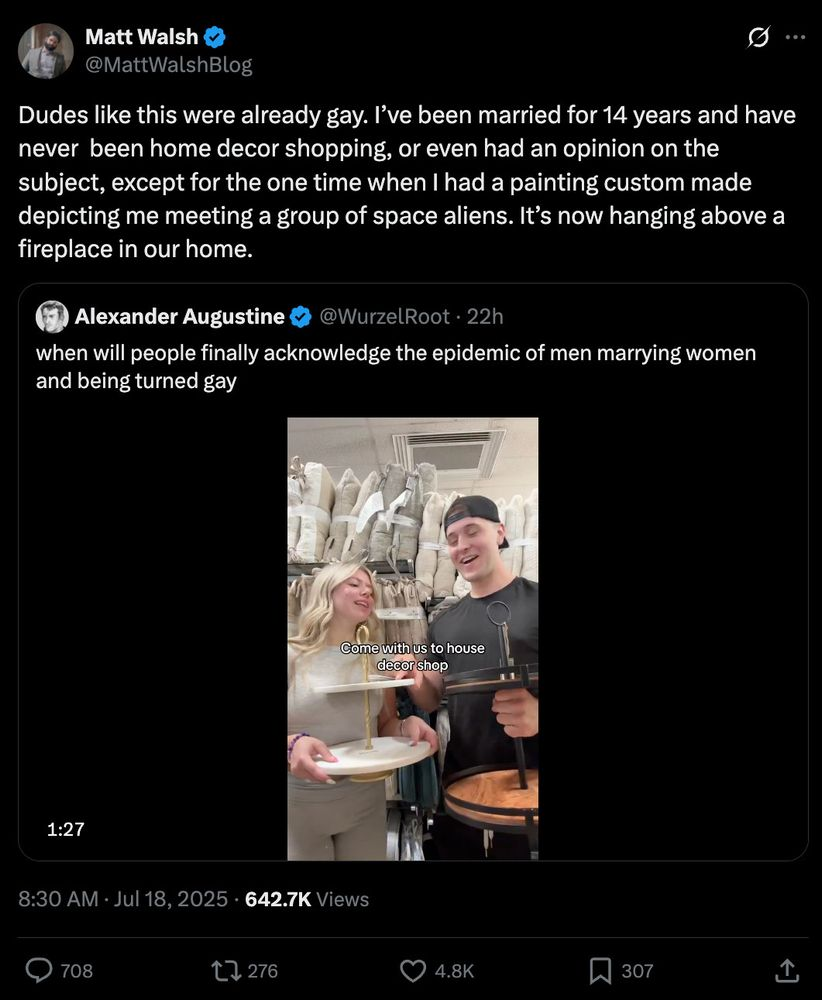822x1000 pixels.
Task: Click the Alexander Augustine name link
Action: [179, 317]
